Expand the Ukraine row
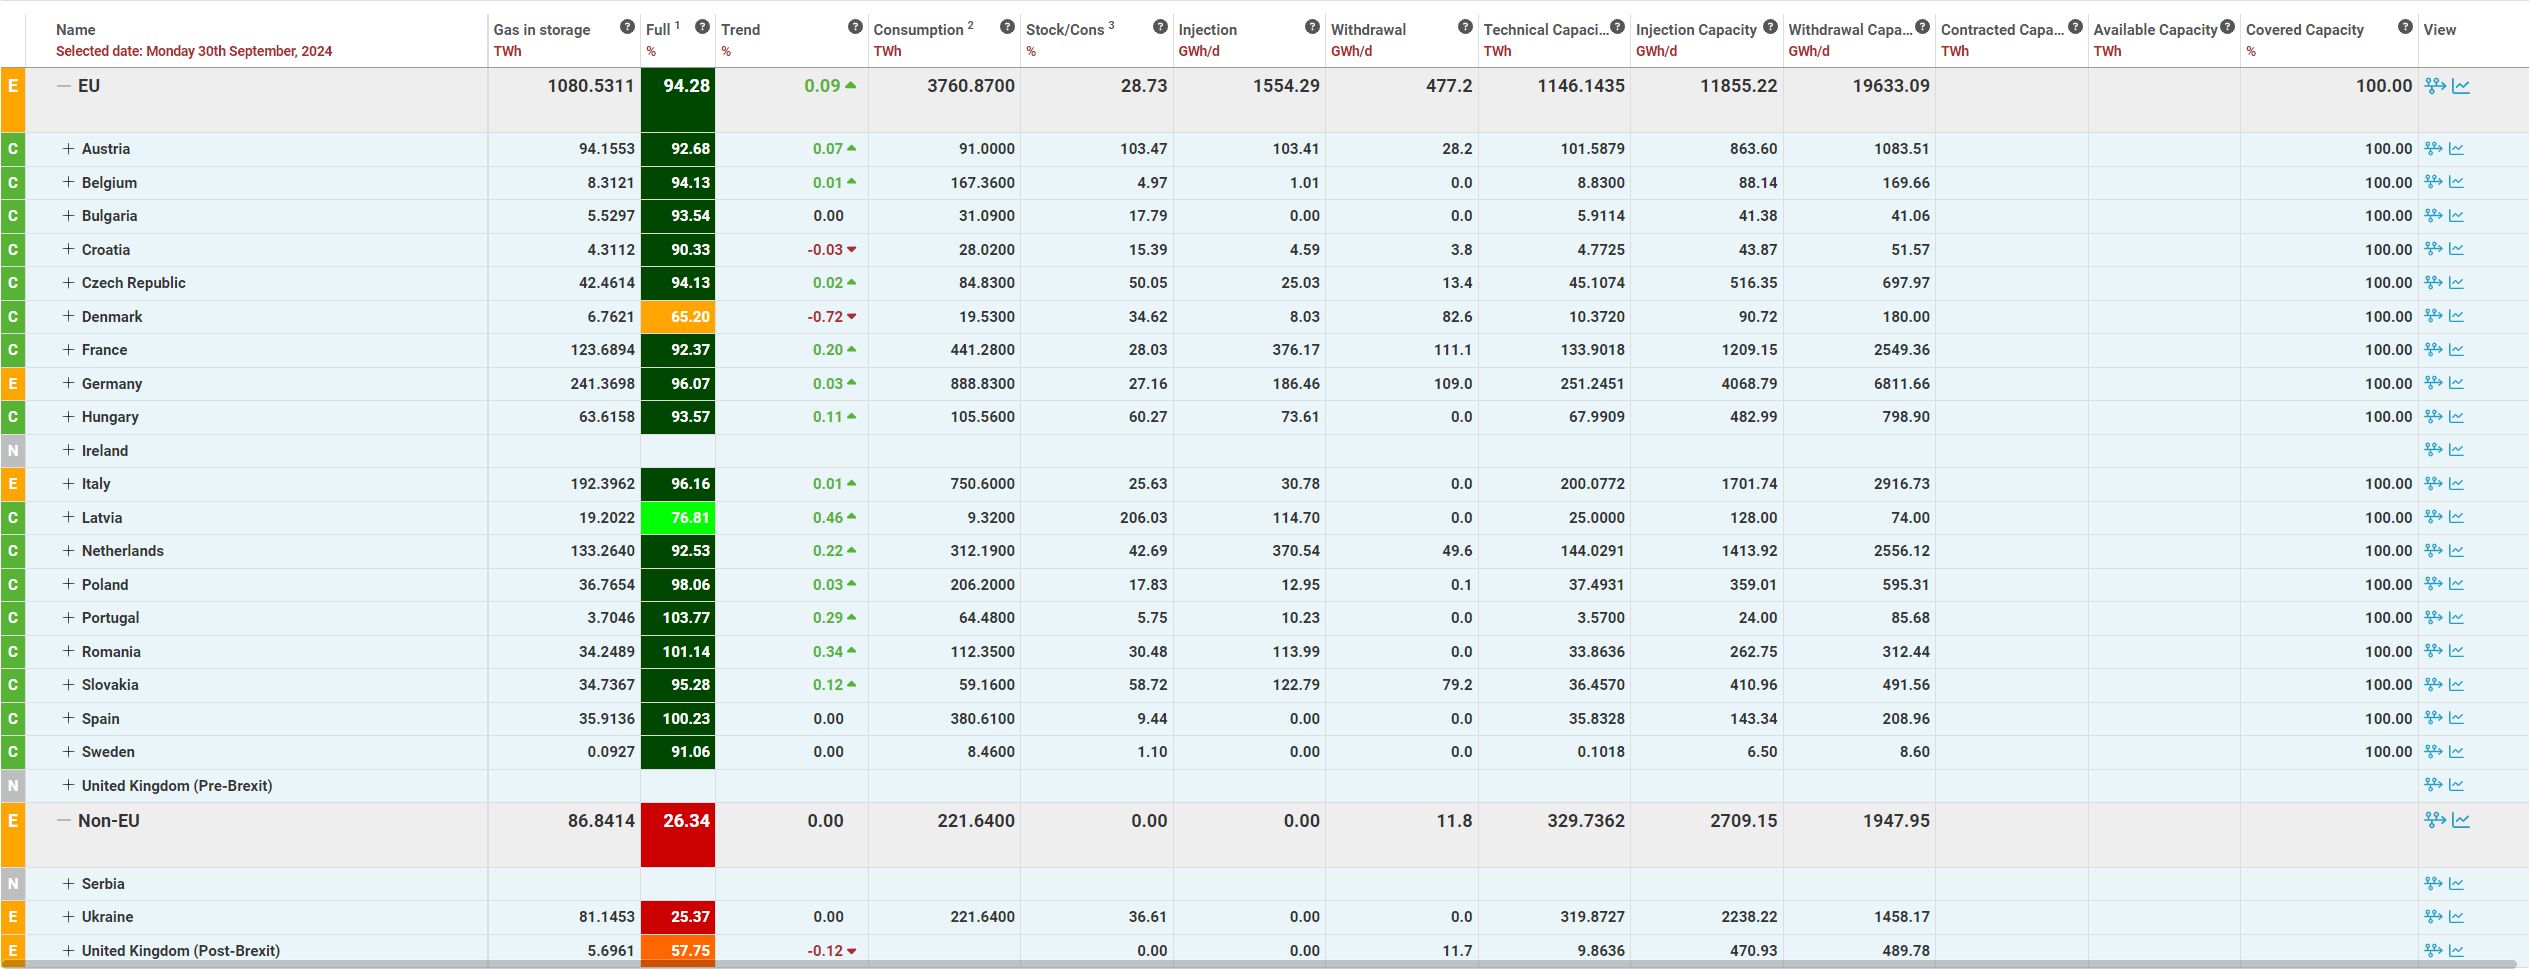The width and height of the screenshot is (2529, 970). (x=68, y=917)
